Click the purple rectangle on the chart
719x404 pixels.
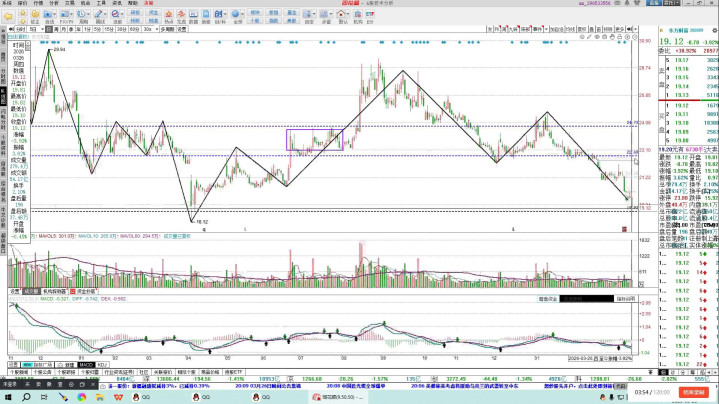click(x=316, y=140)
